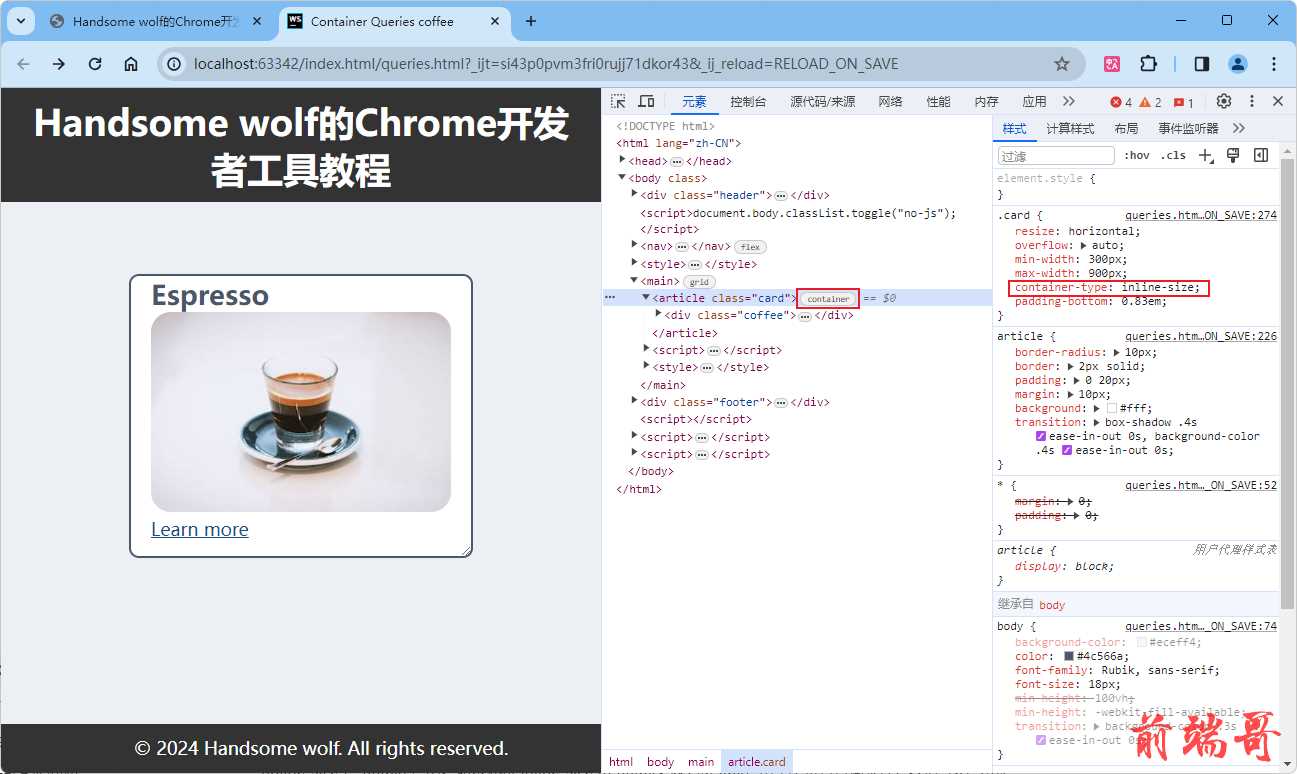Click the 过滤 styles filter field
1297x774 pixels.
click(x=1055, y=156)
